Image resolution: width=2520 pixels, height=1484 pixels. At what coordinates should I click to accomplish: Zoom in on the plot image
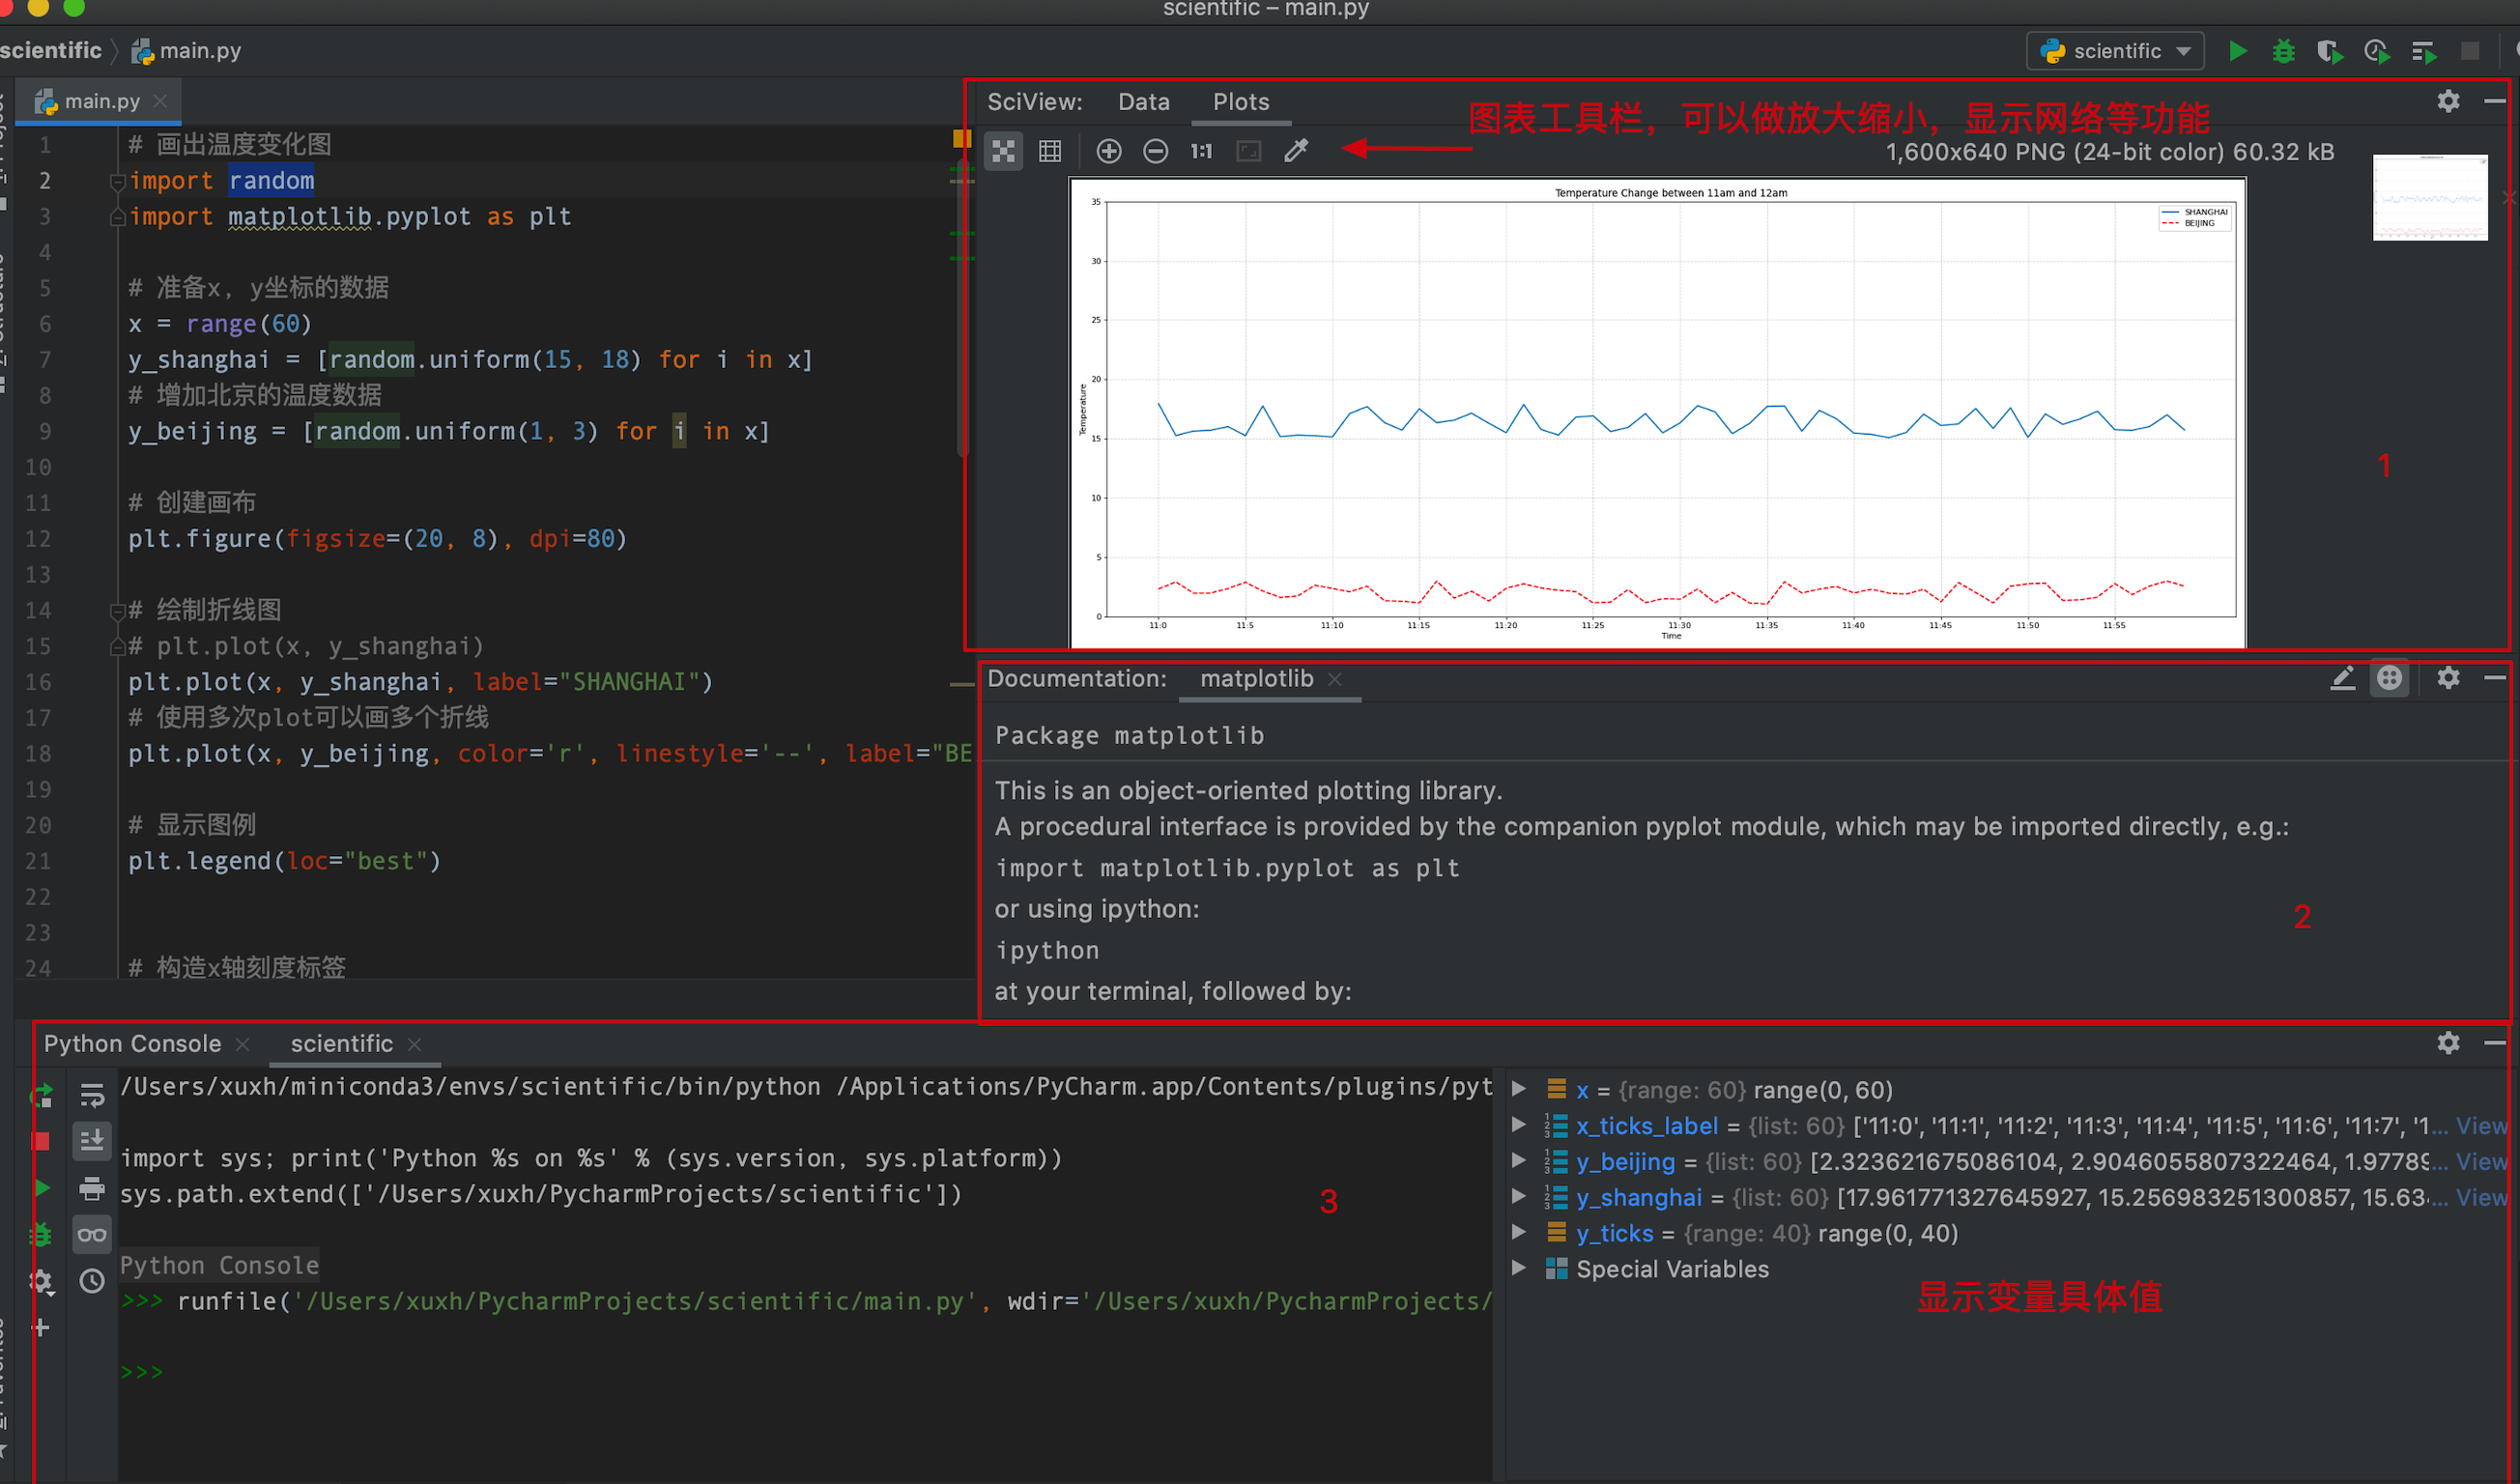1109,151
